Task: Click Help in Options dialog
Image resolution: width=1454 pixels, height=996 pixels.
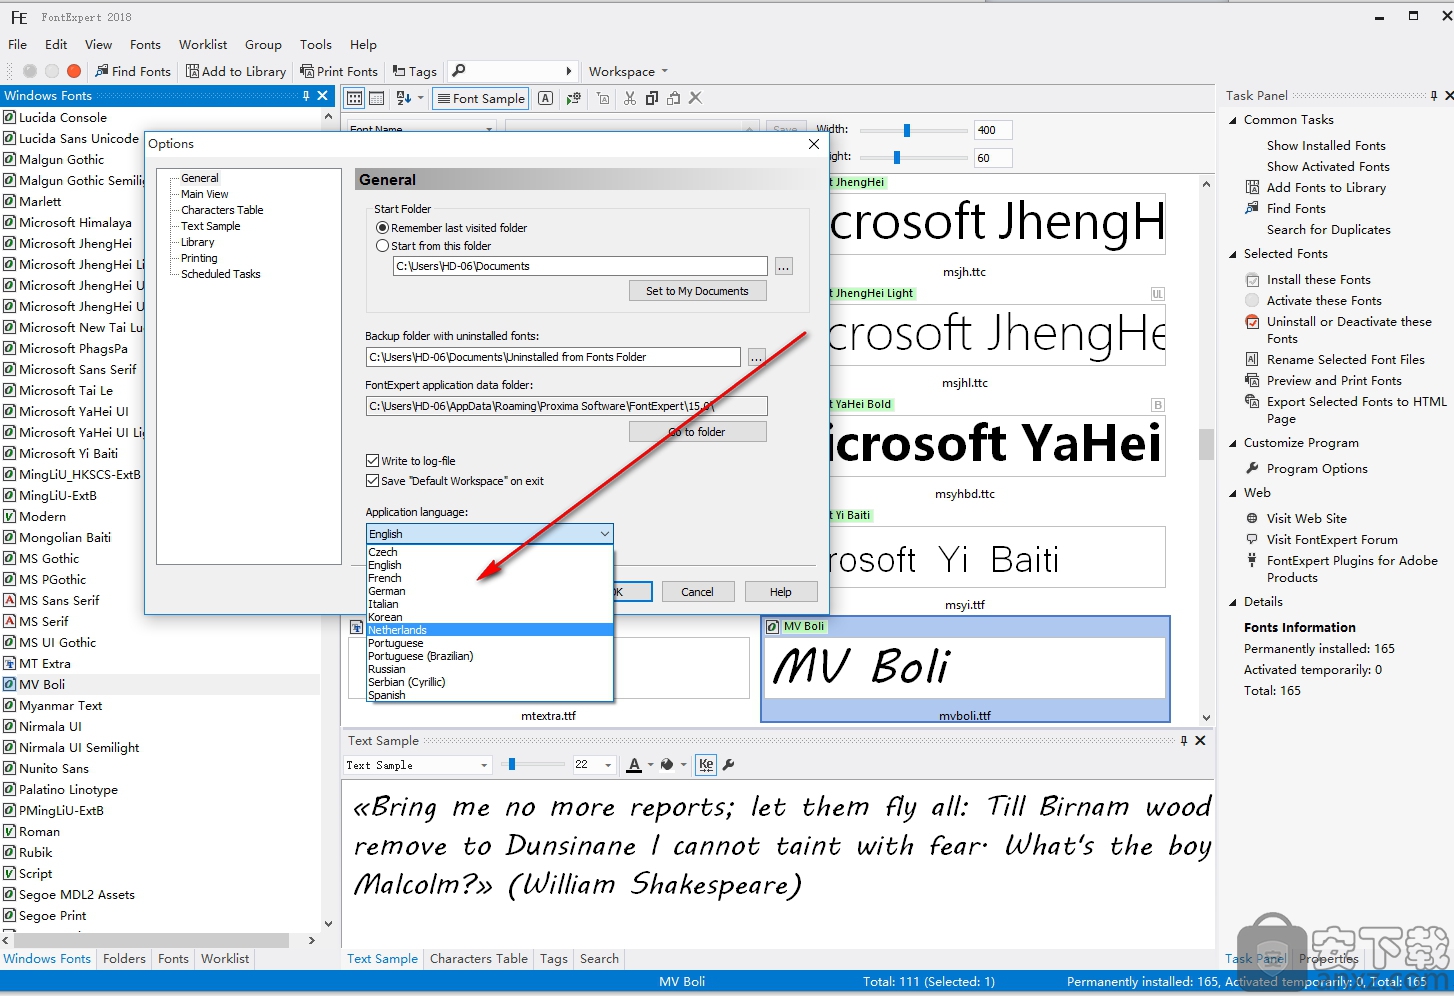Action: pyautogui.click(x=781, y=592)
